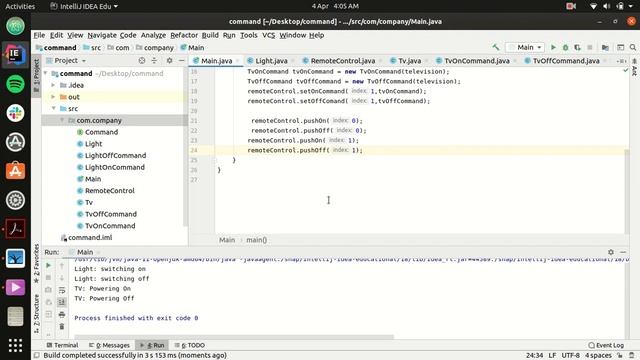Viewport: 640px width, 360px height.
Task: Start debugging with the bug icon
Action: click(x=565, y=47)
